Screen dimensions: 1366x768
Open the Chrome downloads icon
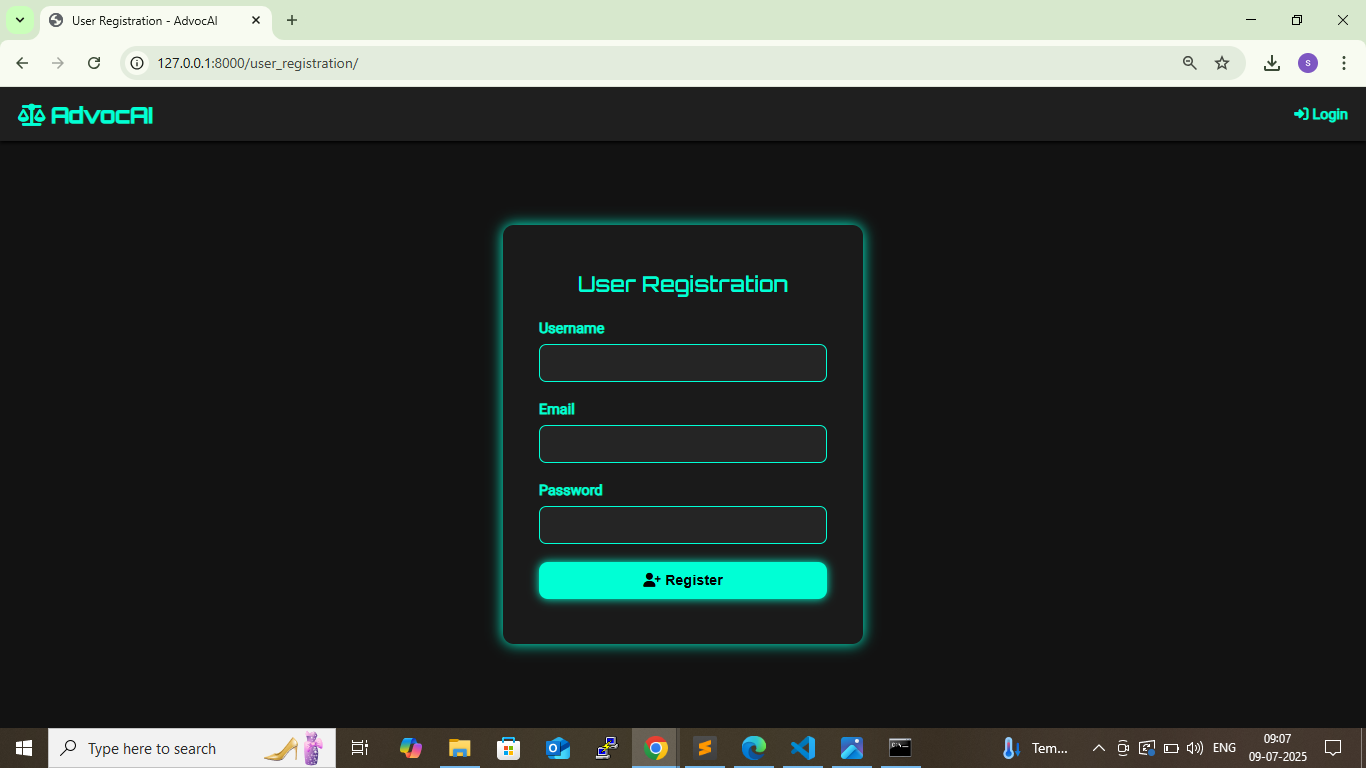(1272, 63)
